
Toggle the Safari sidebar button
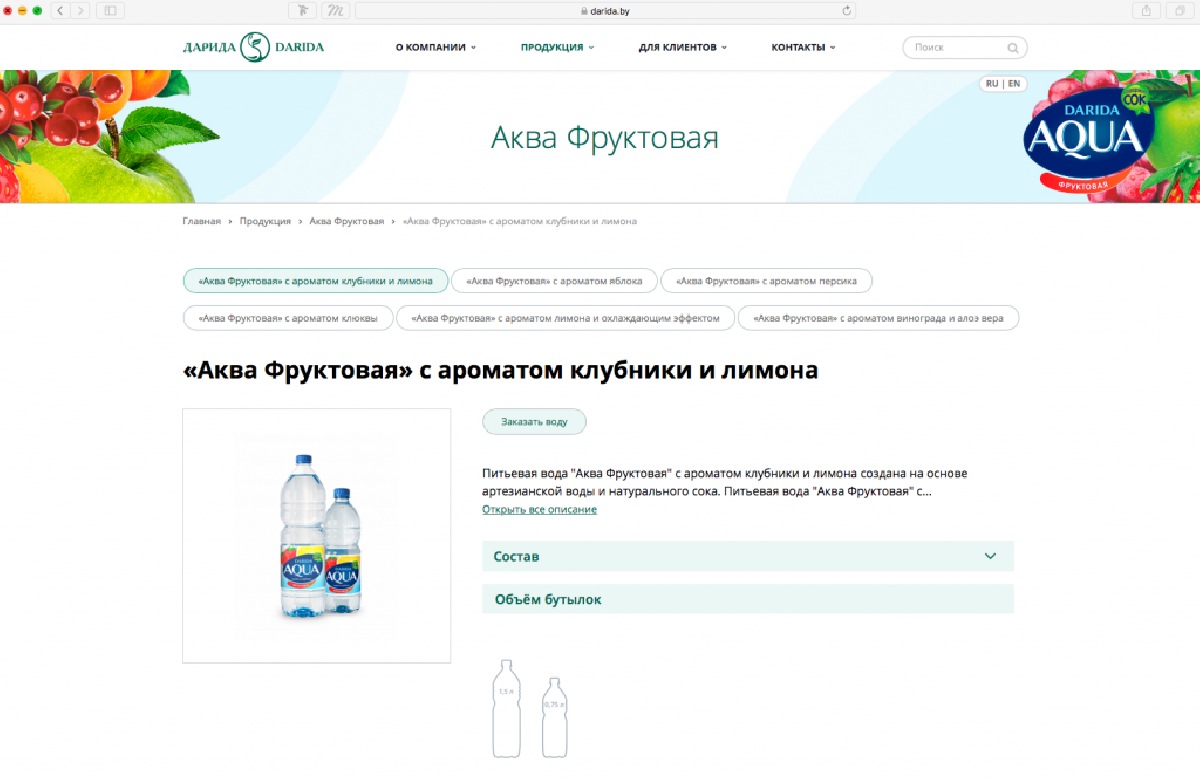108,10
